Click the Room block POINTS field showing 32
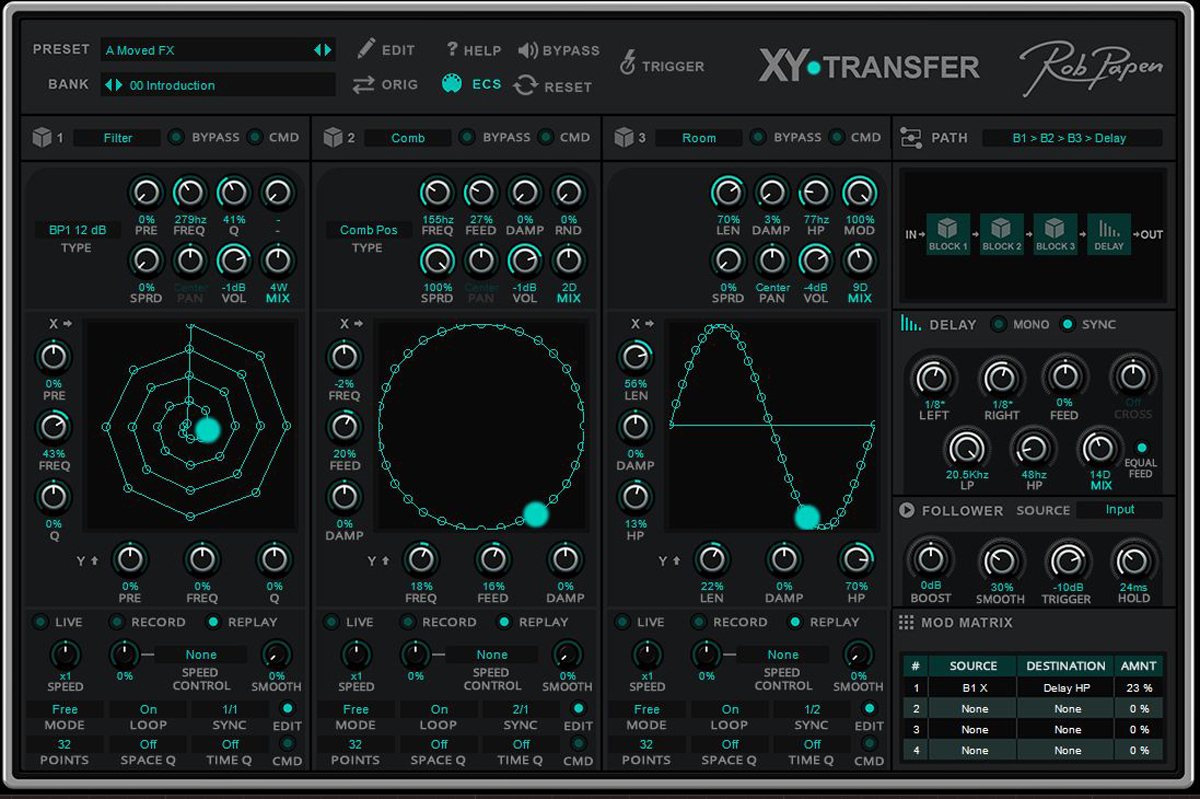1200x799 pixels. [646, 744]
